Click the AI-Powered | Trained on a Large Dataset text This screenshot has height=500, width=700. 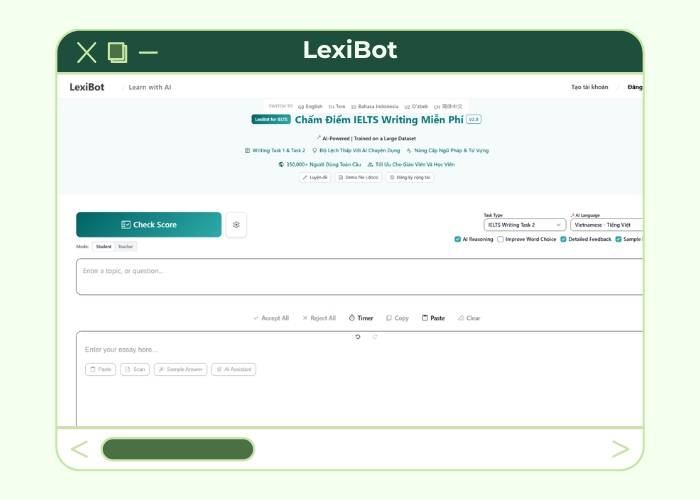pos(369,138)
